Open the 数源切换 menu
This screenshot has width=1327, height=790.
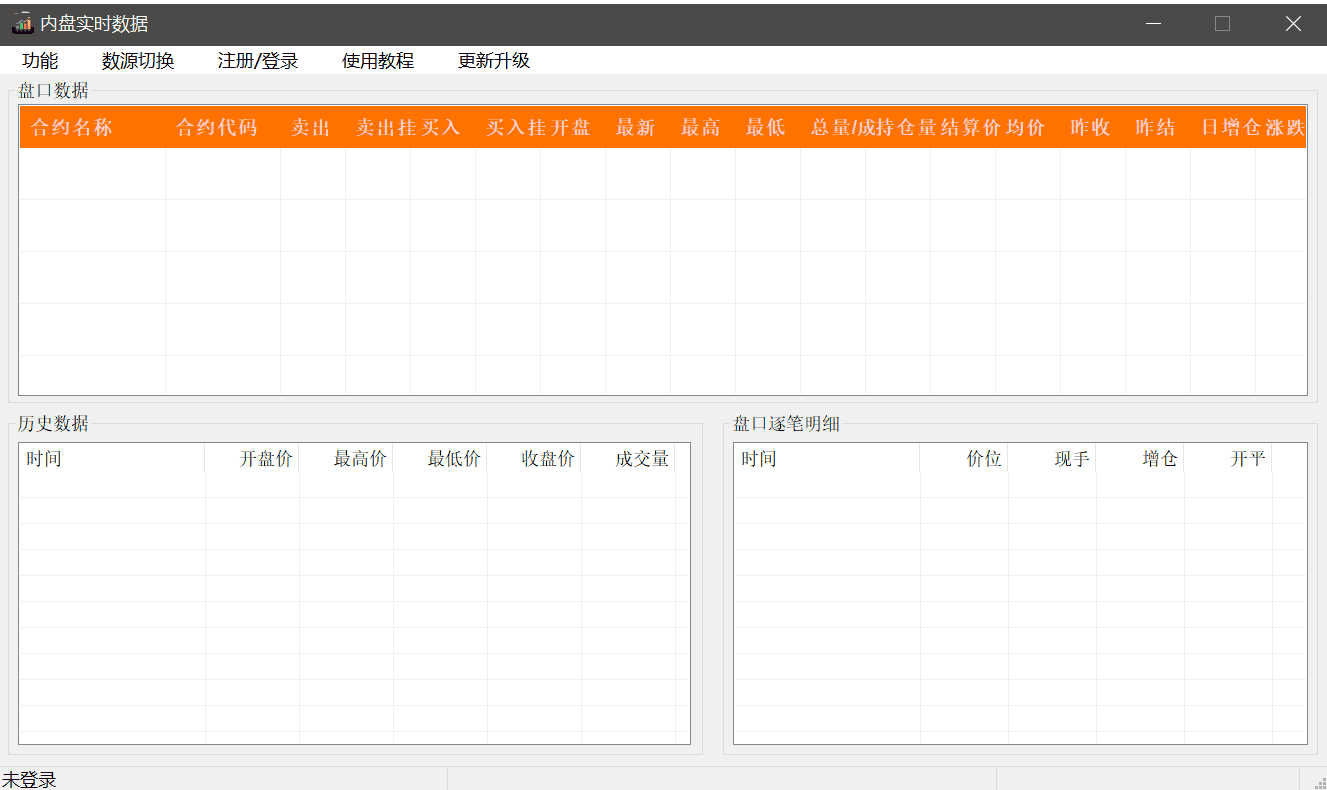pyautogui.click(x=138, y=61)
